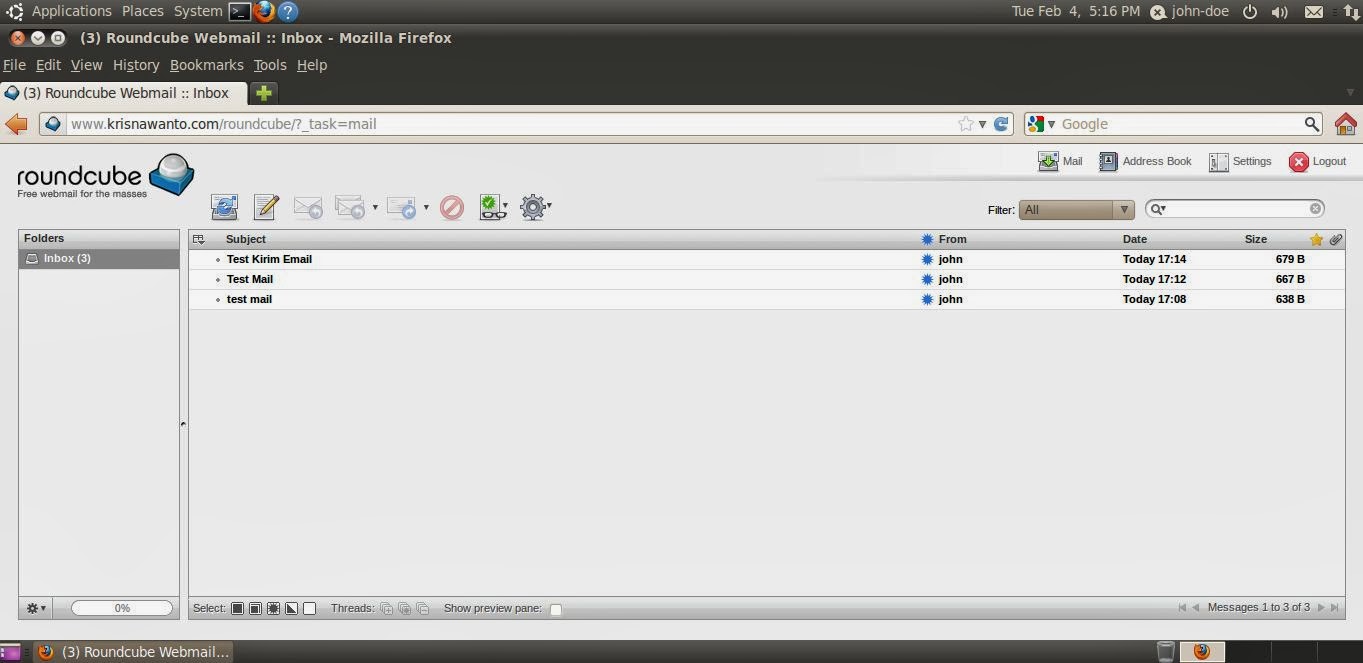Screen dimensions: 1363x663
Task: Click Expand all threads icon
Action: (386, 608)
